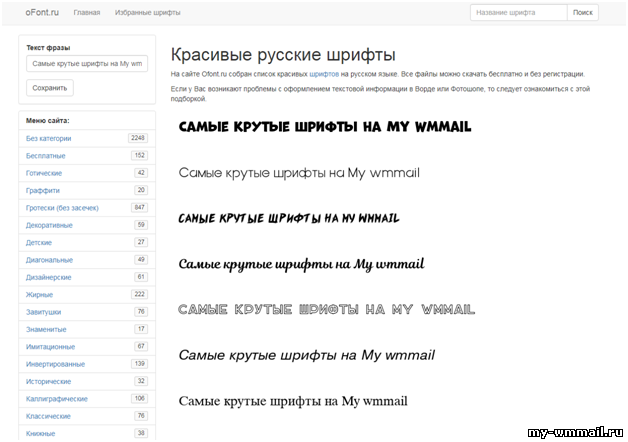The width and height of the screenshot is (628, 442).
Task: Open the Готические category
Action: pyautogui.click(x=44, y=173)
